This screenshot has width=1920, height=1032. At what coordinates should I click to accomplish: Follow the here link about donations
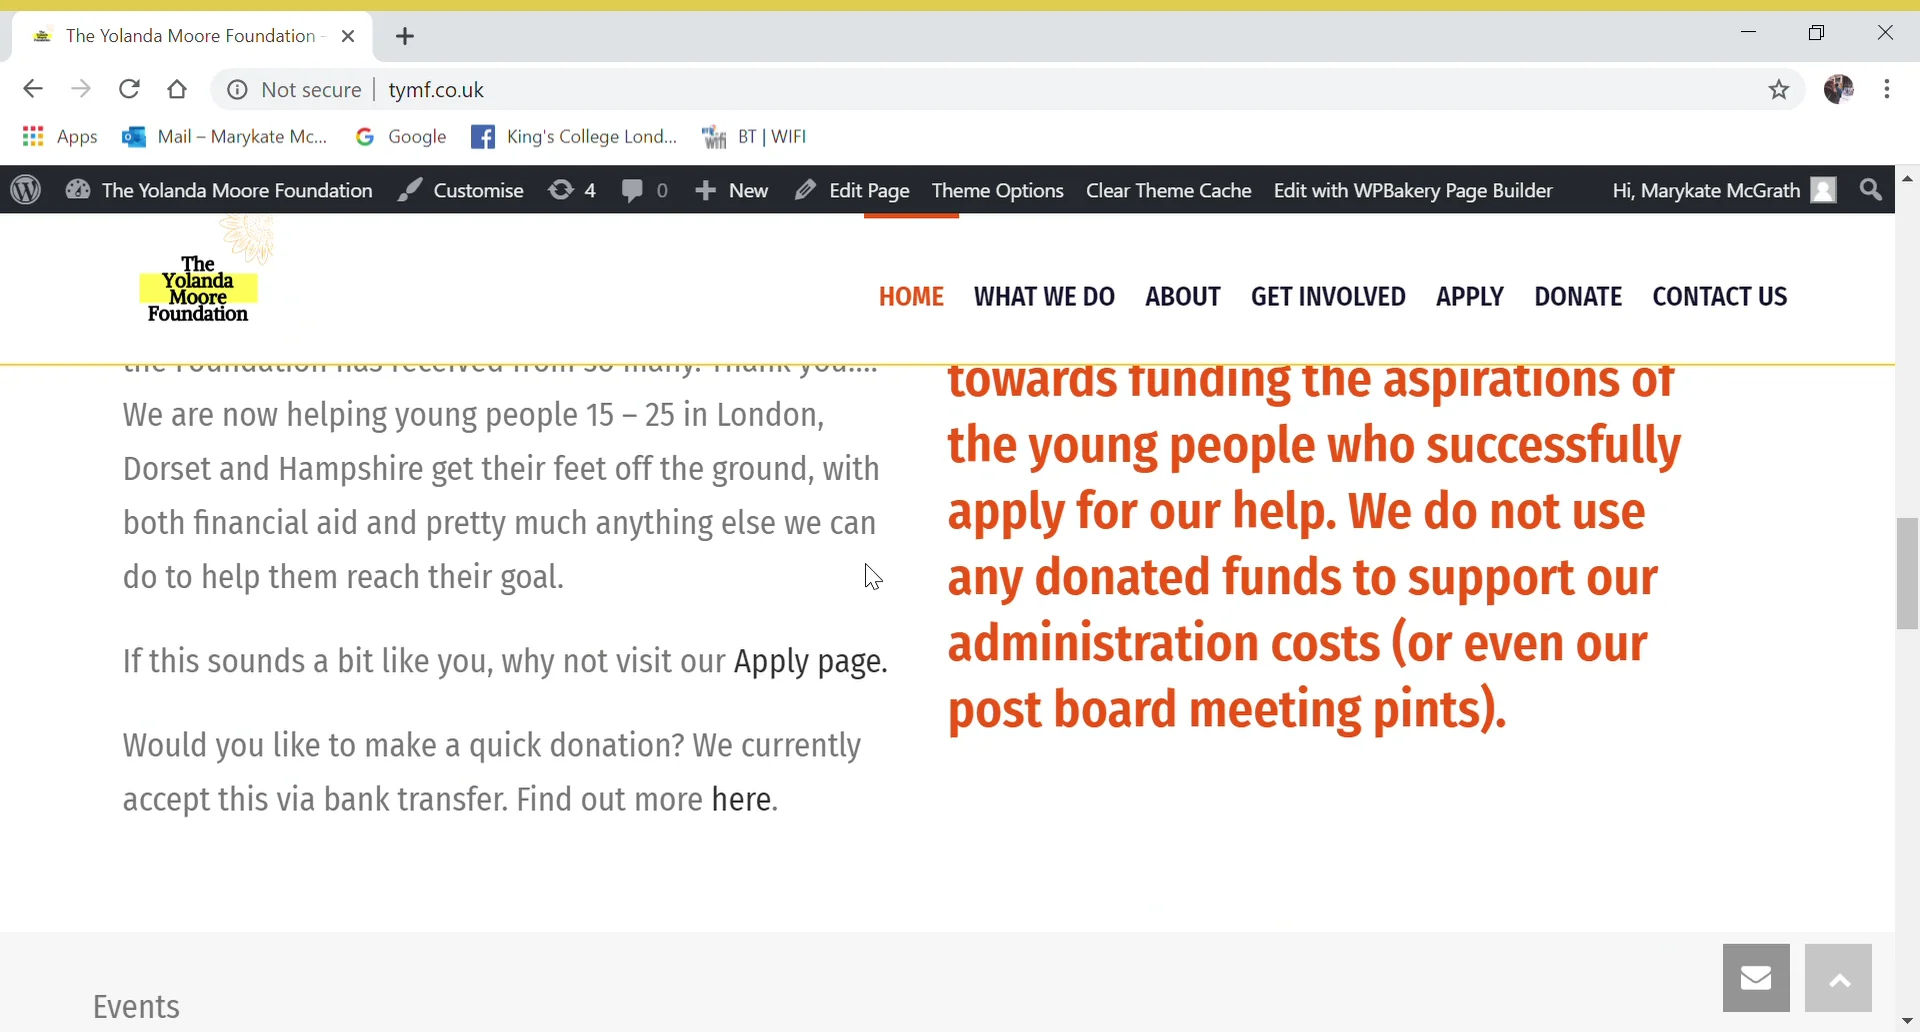click(x=740, y=799)
